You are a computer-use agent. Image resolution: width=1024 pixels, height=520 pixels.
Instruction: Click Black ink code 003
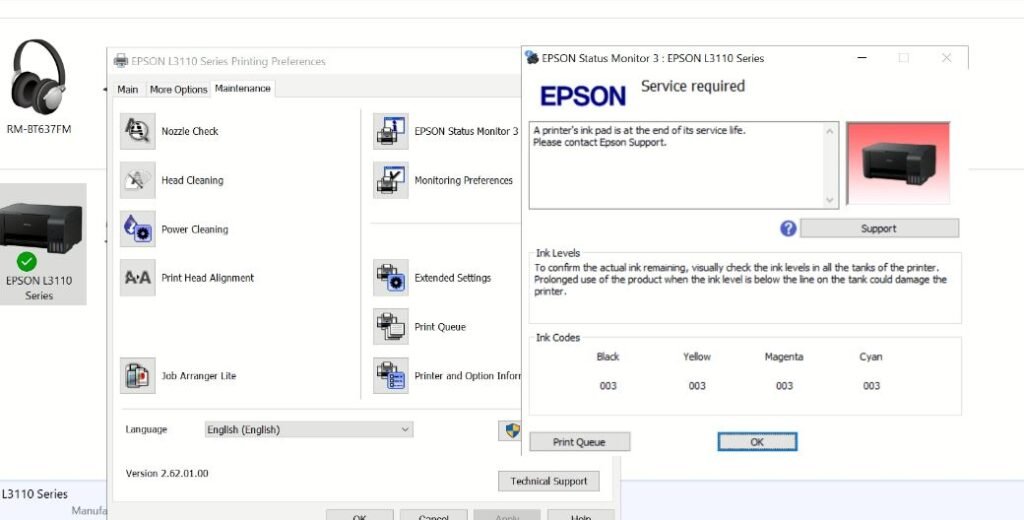pyautogui.click(x=608, y=386)
